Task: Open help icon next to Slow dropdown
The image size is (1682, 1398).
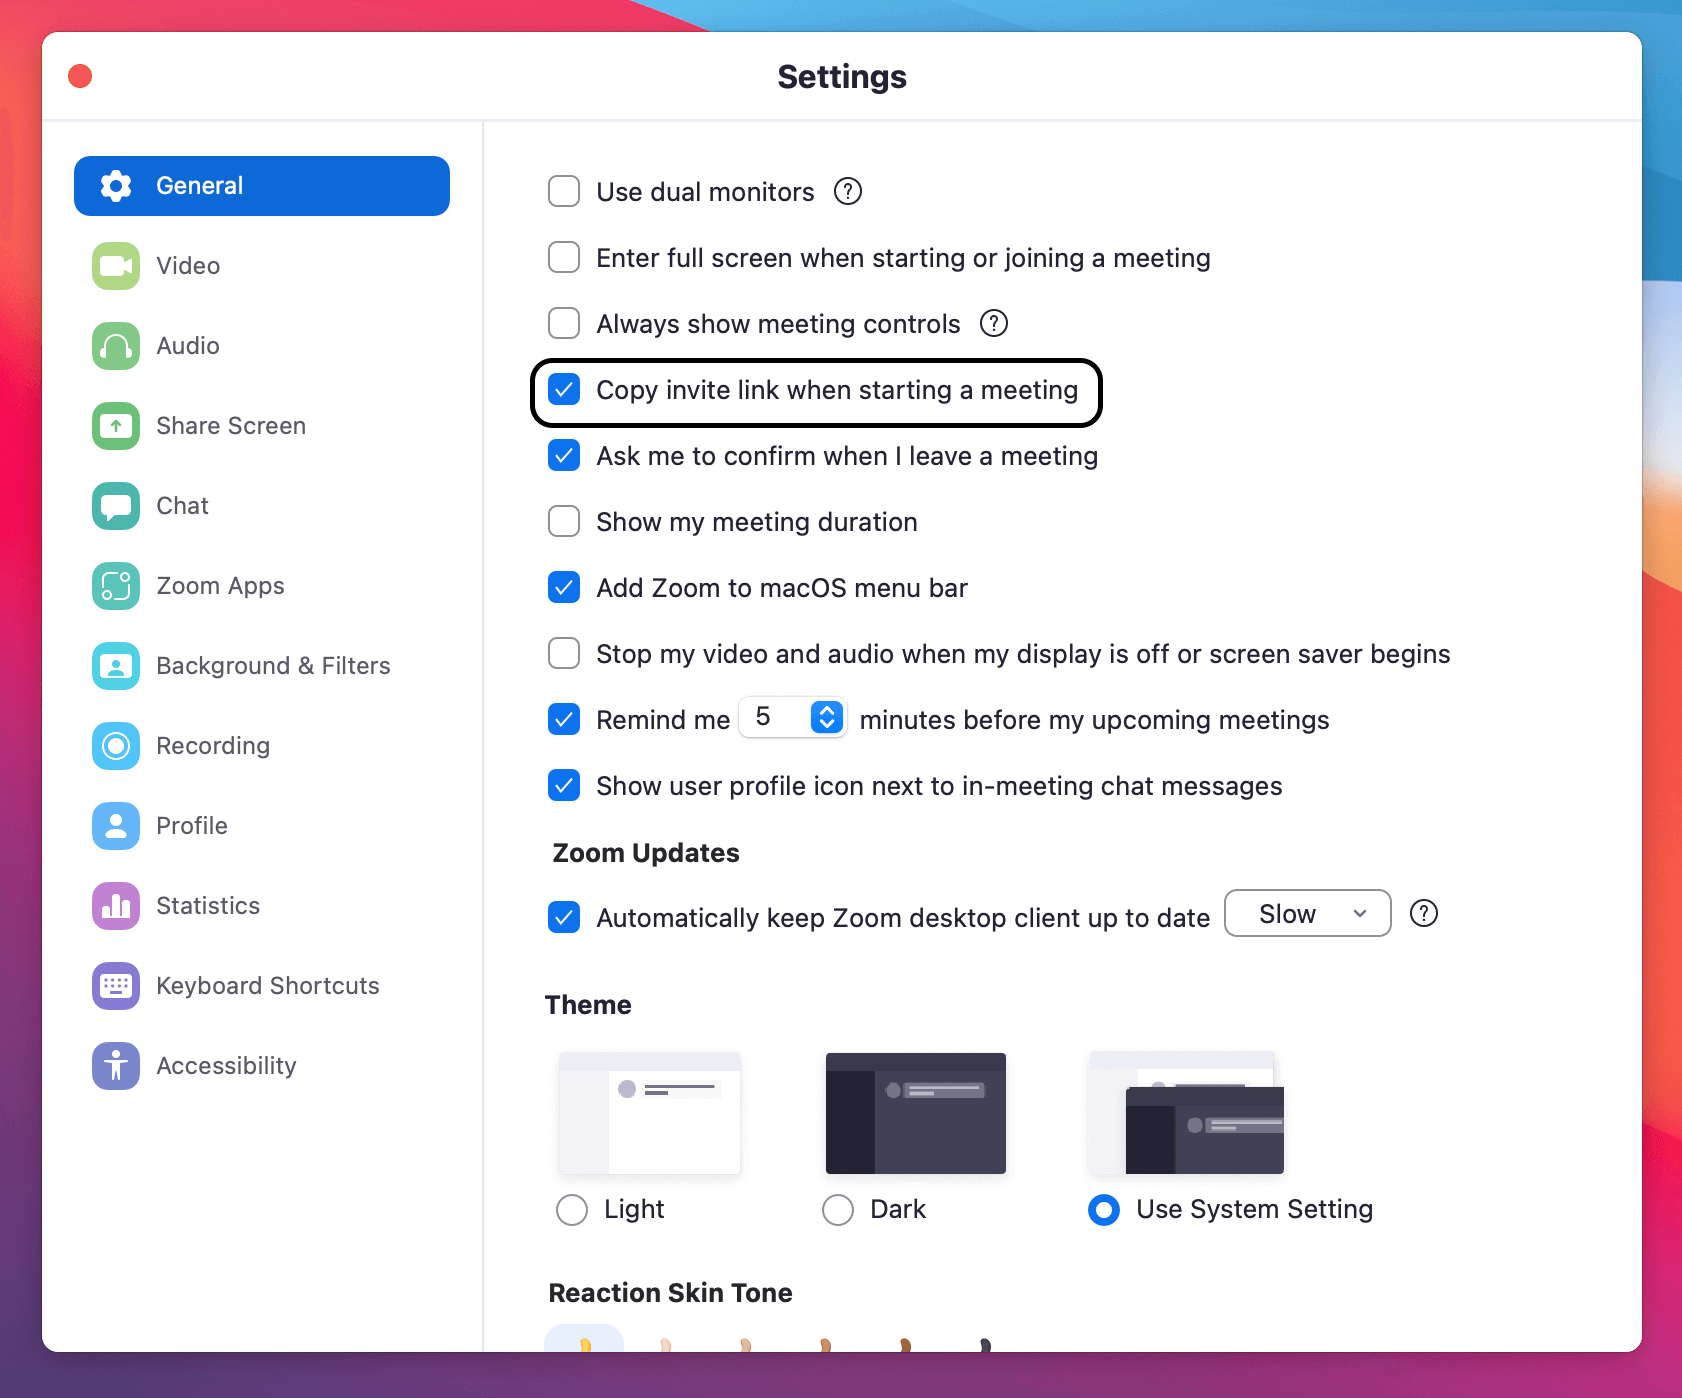Action: 1424,913
